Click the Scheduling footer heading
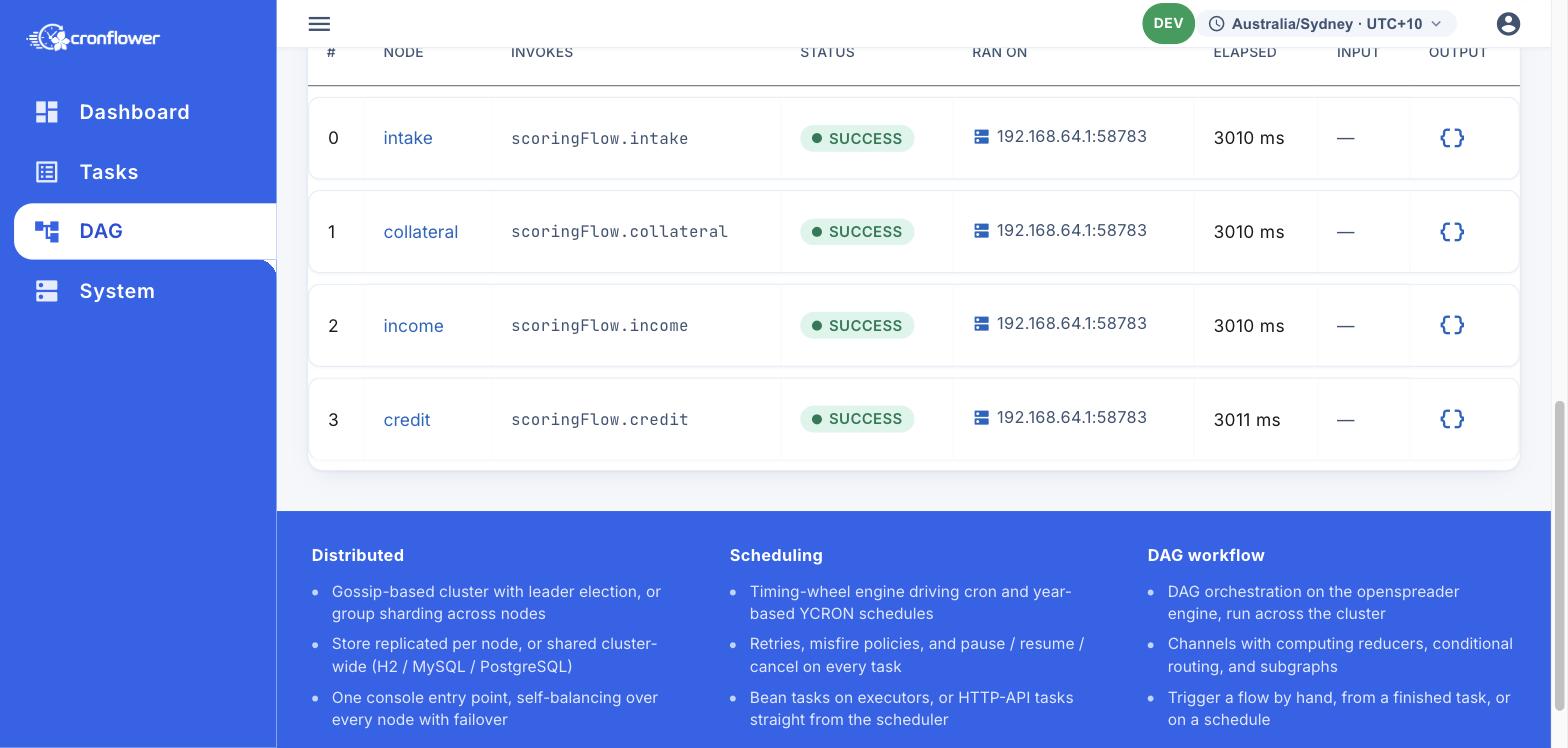 [776, 555]
